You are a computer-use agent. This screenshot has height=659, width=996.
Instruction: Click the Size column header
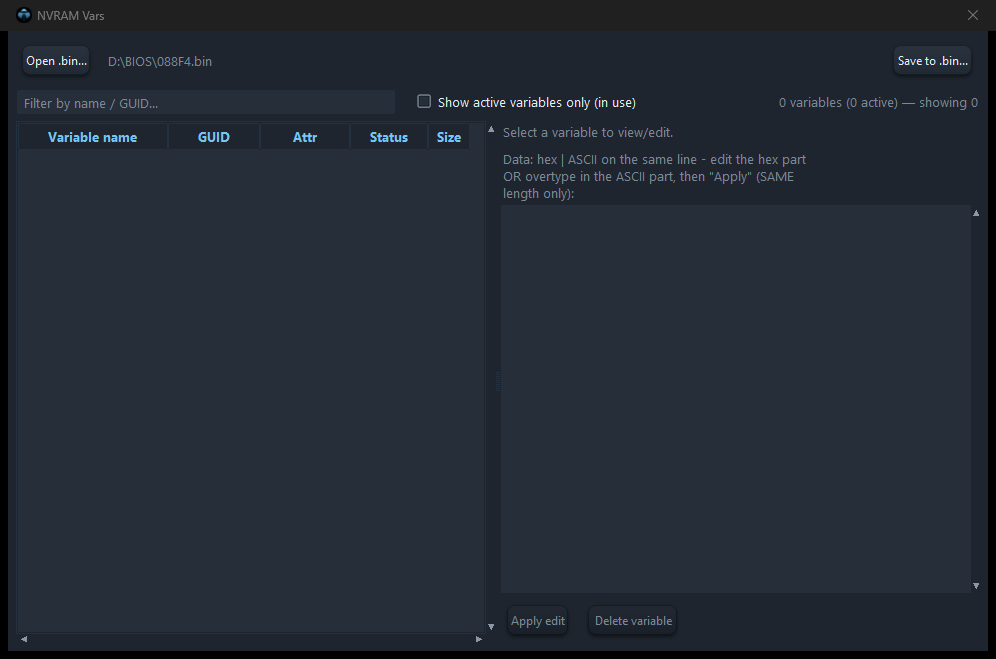pos(448,137)
